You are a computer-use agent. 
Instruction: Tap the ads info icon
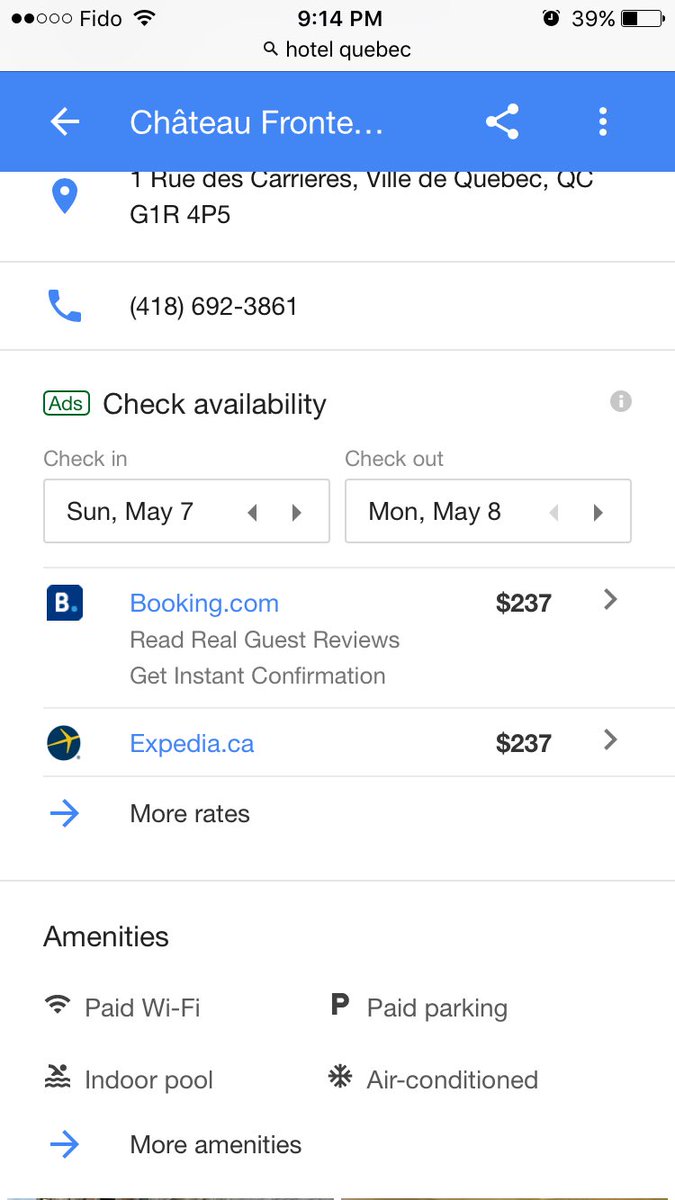pyautogui.click(x=621, y=402)
